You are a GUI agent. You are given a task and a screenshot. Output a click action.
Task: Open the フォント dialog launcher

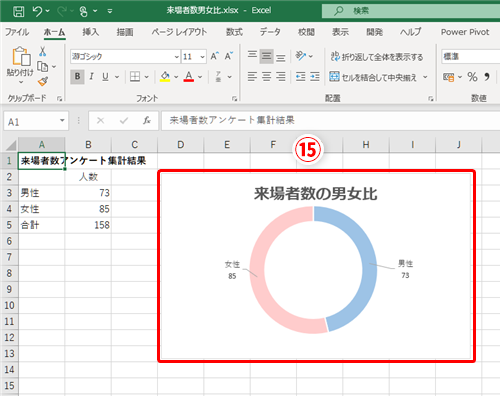[x=234, y=99]
